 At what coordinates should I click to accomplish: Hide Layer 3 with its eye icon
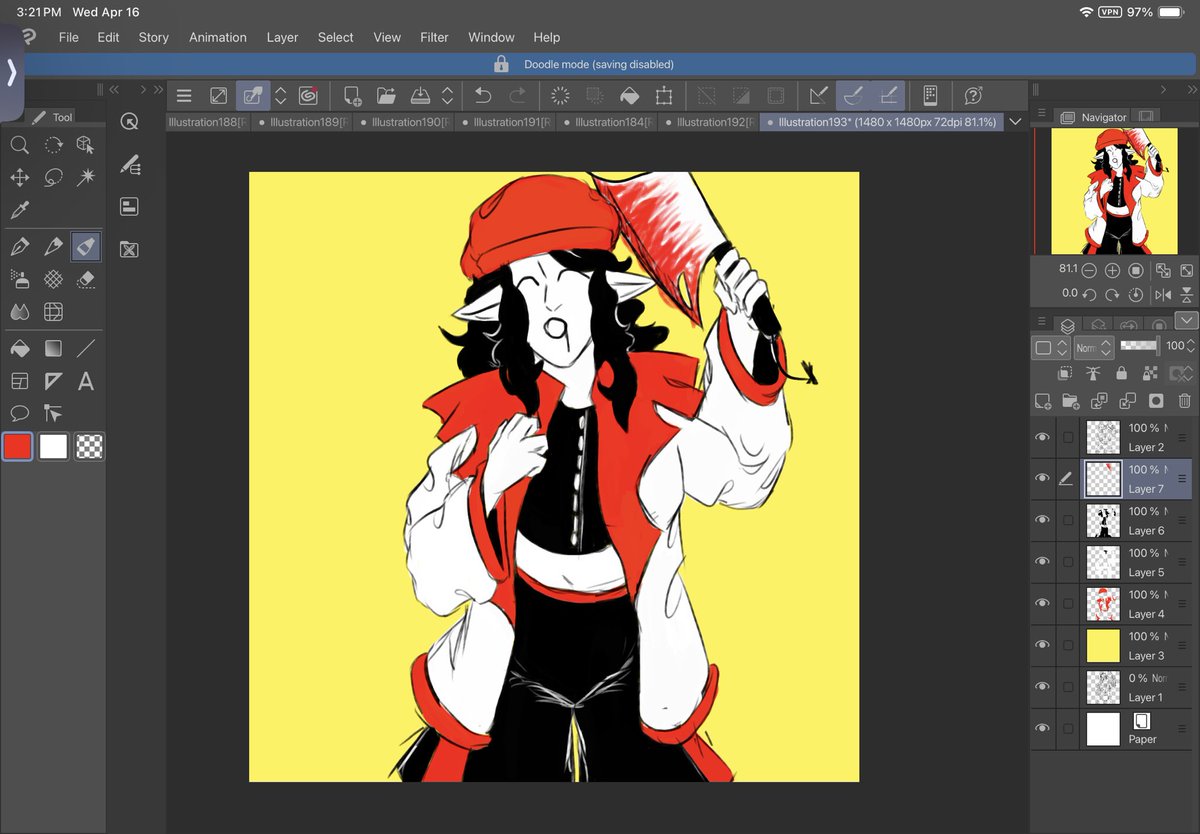coord(1042,645)
